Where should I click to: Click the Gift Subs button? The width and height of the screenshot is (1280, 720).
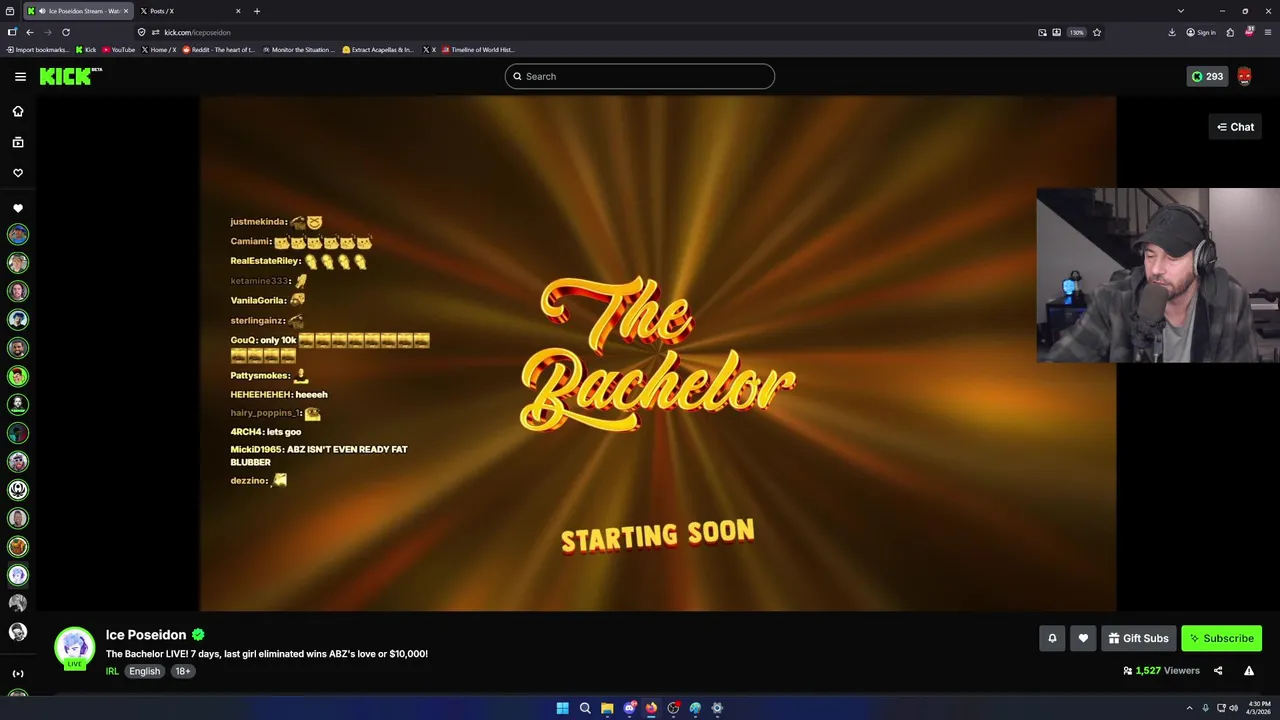(1139, 638)
